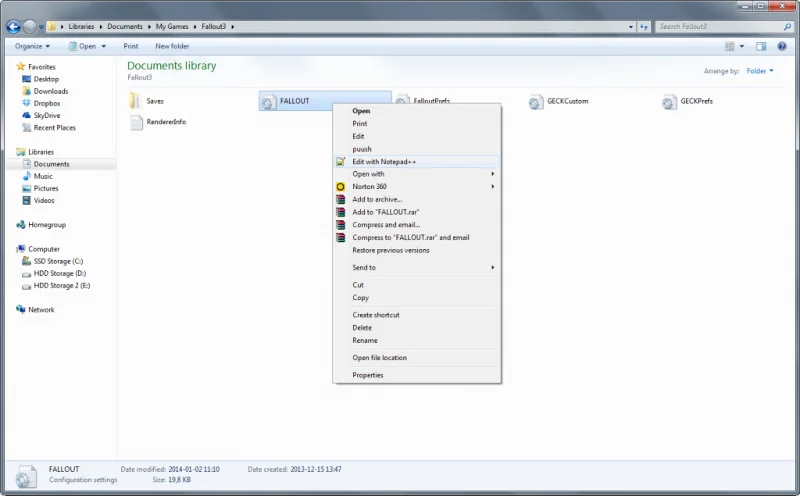Open SSD Storage (C:) drive

point(58,262)
